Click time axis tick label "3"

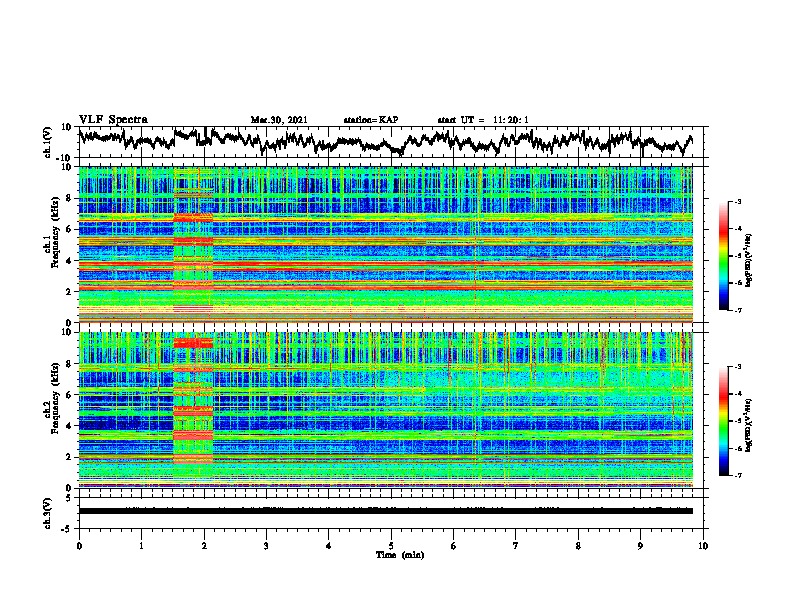[266, 546]
